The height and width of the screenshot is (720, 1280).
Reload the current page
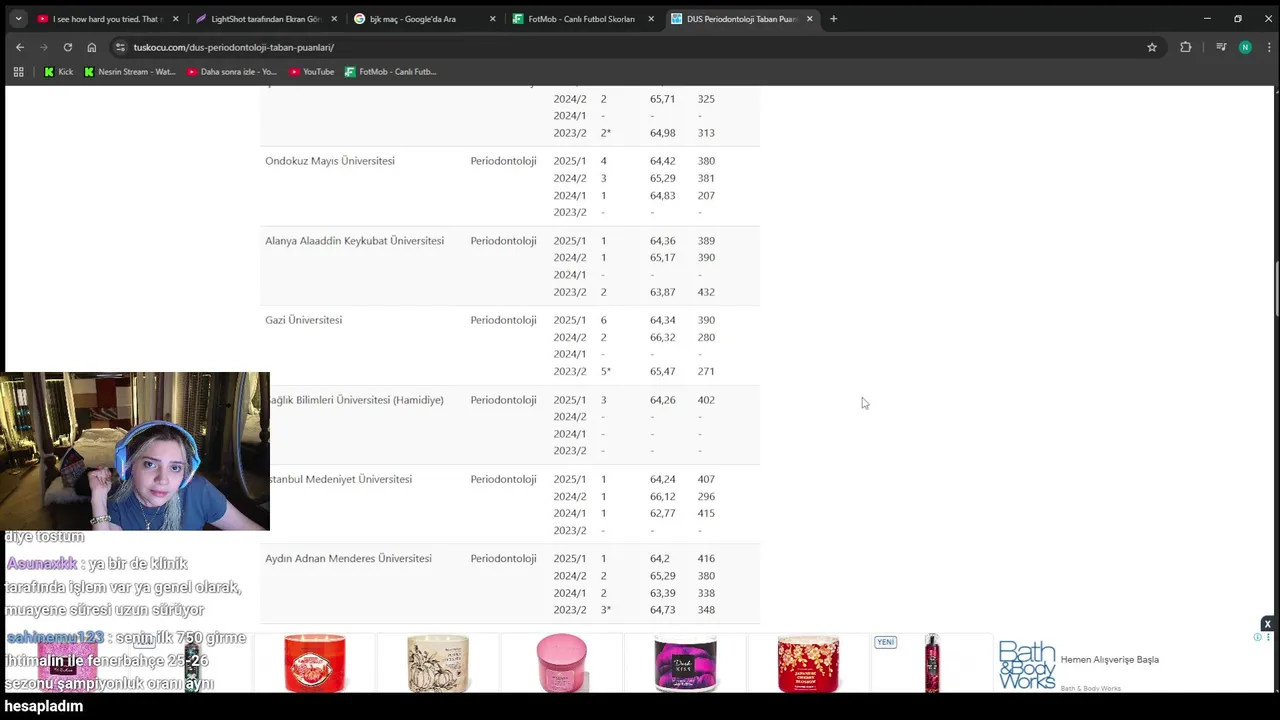coord(67,47)
